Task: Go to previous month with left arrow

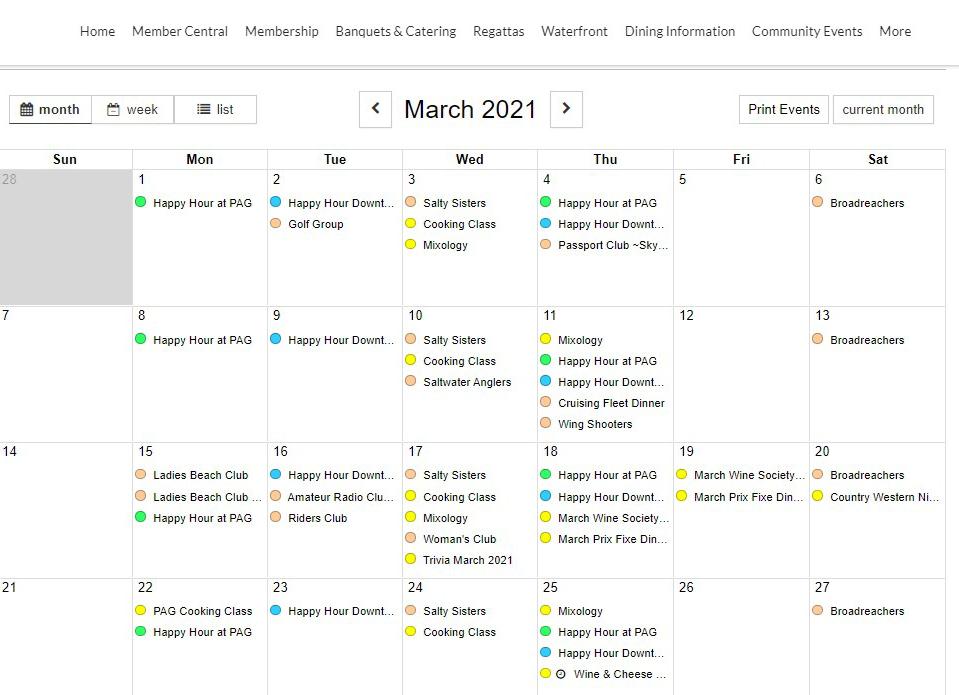Action: (x=375, y=109)
